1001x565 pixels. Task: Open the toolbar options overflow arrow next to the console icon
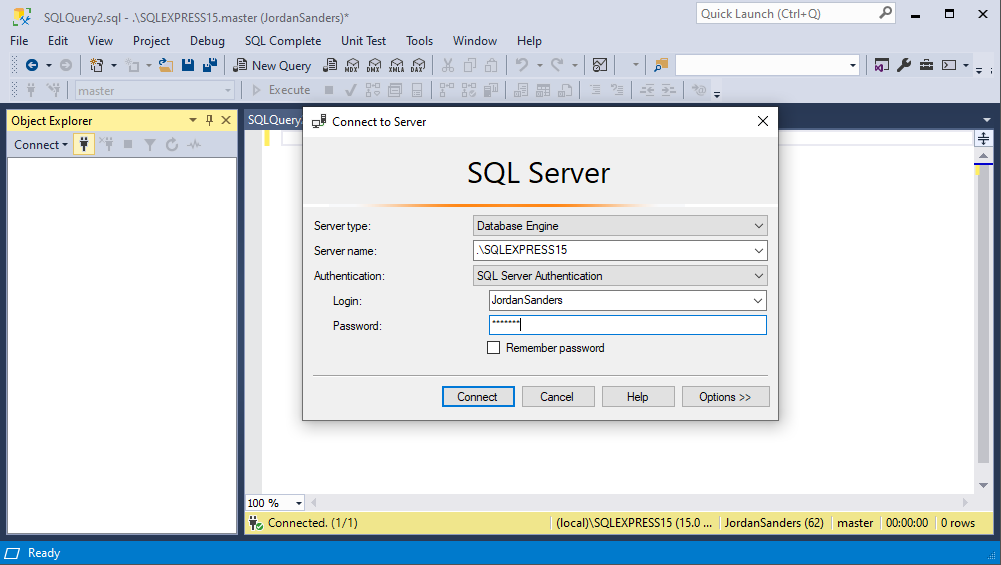pos(965,65)
